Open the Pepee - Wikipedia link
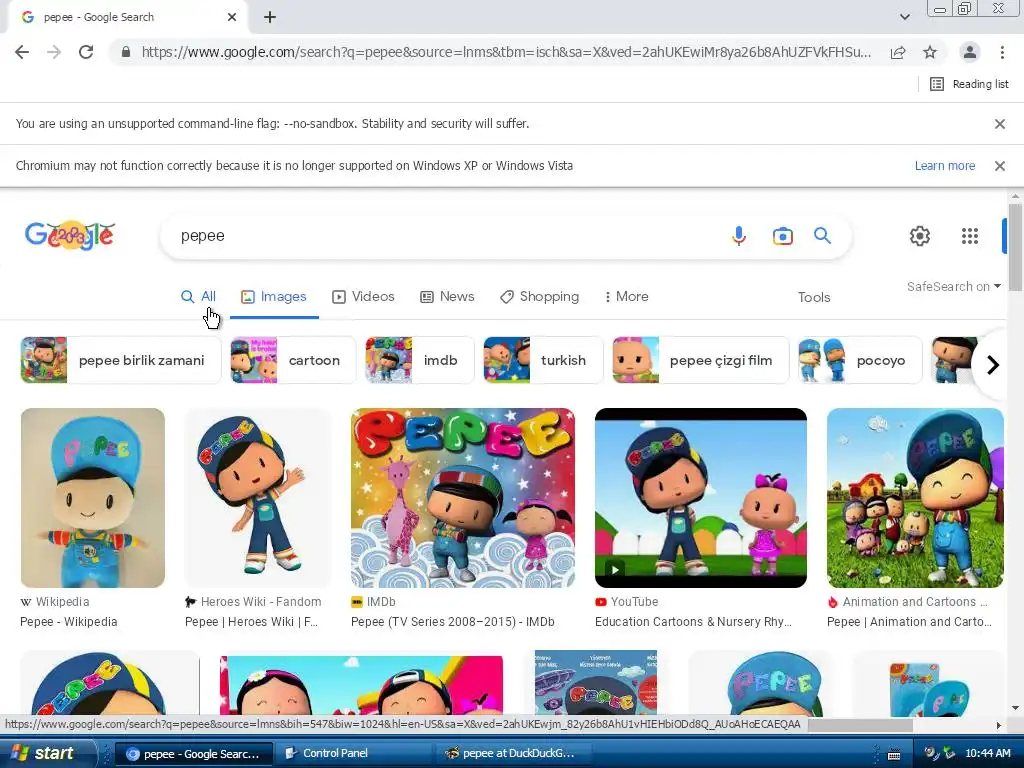Image resolution: width=1024 pixels, height=768 pixels. (x=69, y=622)
